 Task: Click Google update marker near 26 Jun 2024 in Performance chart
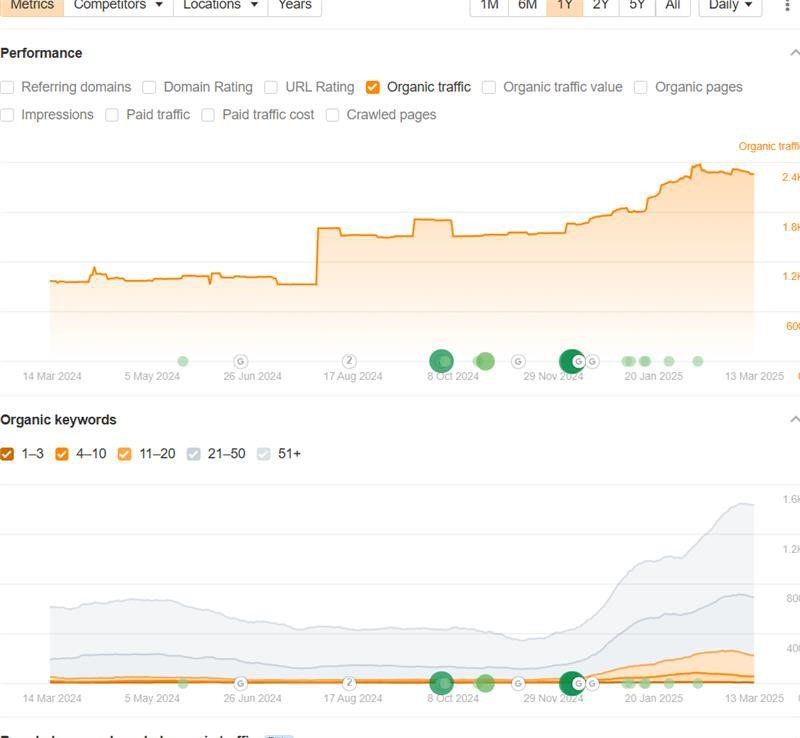[x=240, y=361]
